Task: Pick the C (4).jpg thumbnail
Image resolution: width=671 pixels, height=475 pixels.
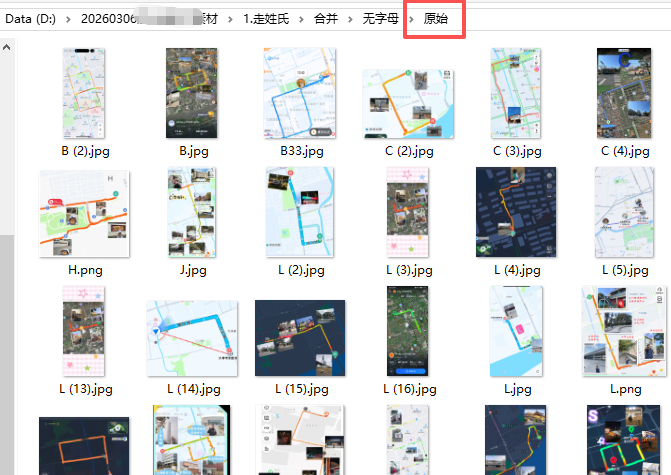Action: point(624,93)
